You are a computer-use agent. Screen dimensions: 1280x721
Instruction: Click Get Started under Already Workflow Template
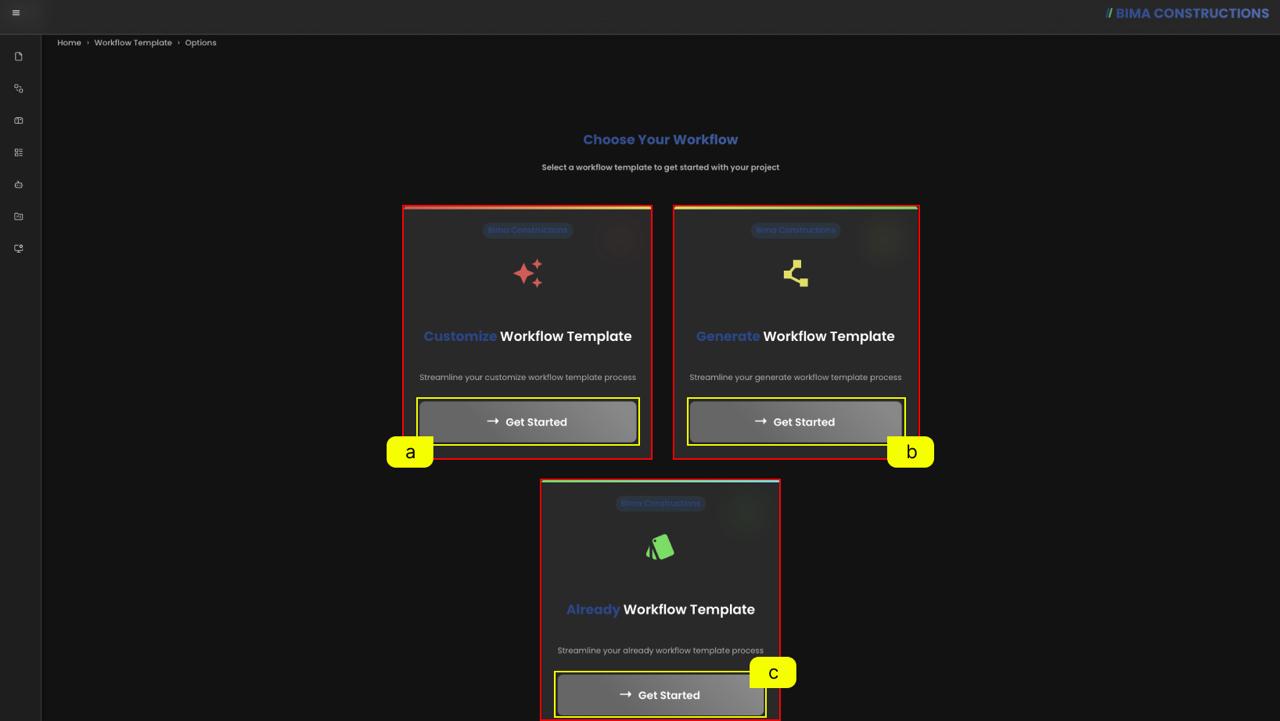pos(660,695)
